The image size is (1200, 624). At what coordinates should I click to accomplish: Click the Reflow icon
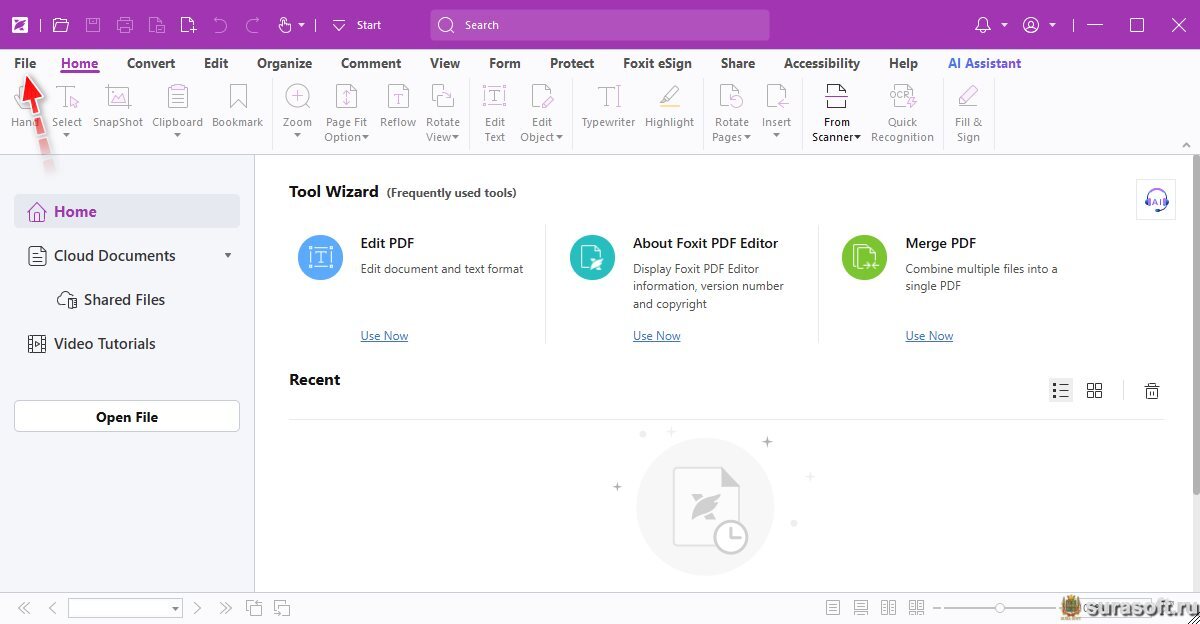pyautogui.click(x=397, y=98)
